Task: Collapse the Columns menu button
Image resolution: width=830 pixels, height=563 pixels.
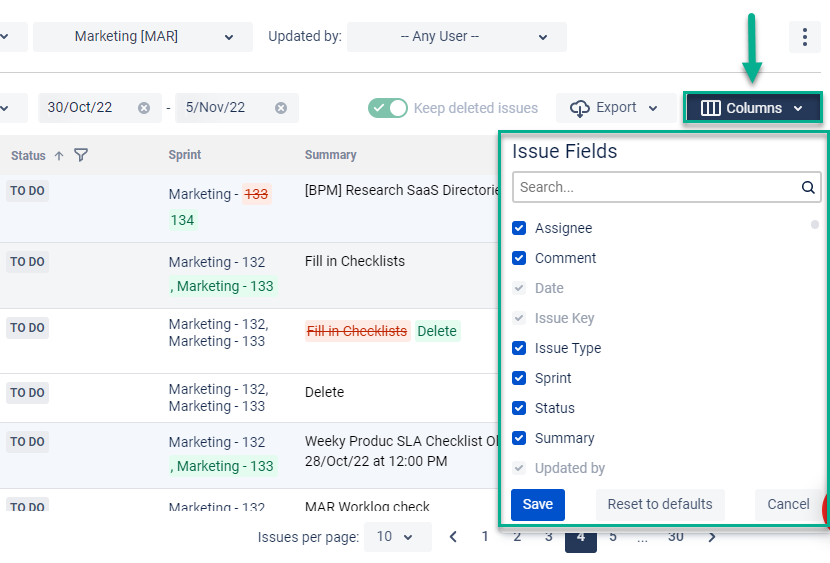Action: click(x=752, y=108)
